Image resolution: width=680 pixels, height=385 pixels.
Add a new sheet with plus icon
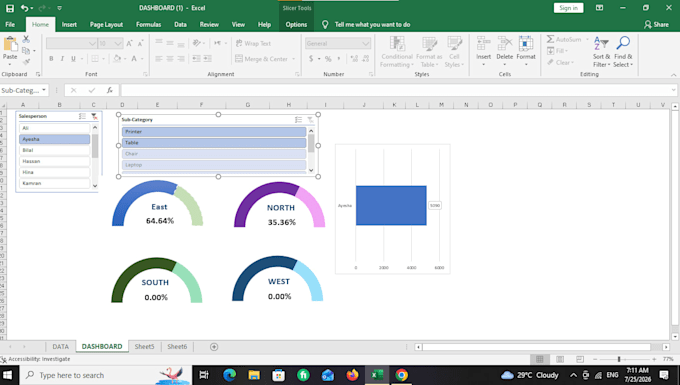(x=214, y=347)
